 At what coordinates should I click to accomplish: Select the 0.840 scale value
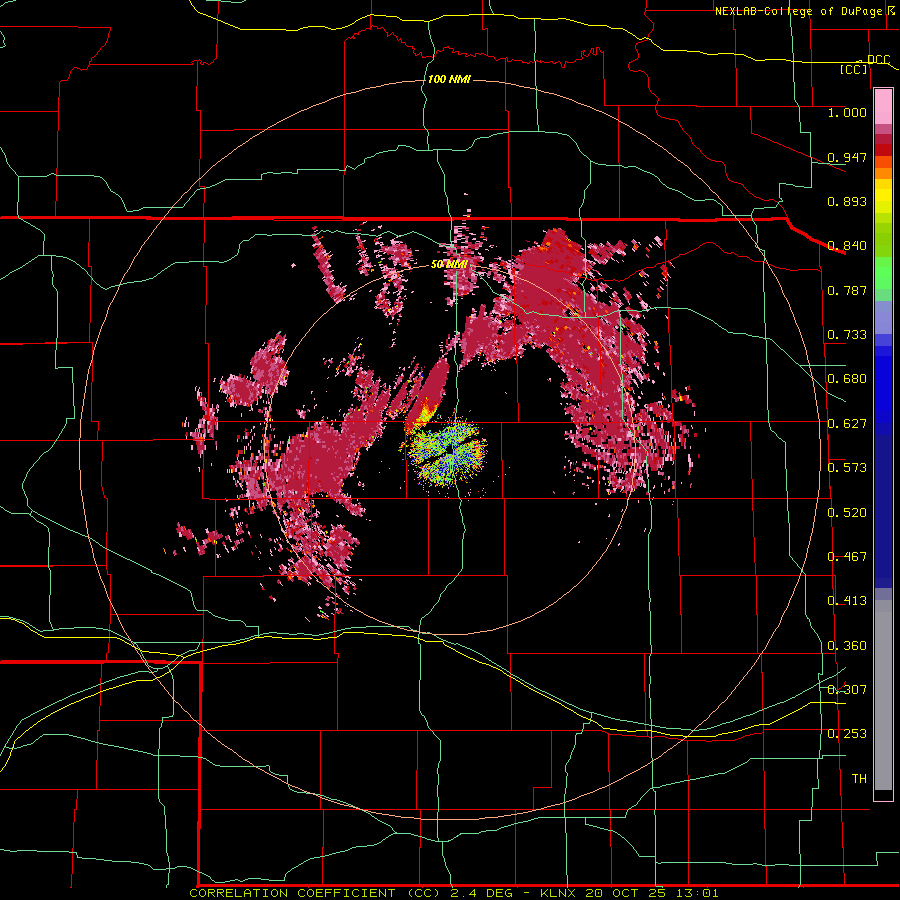(847, 246)
